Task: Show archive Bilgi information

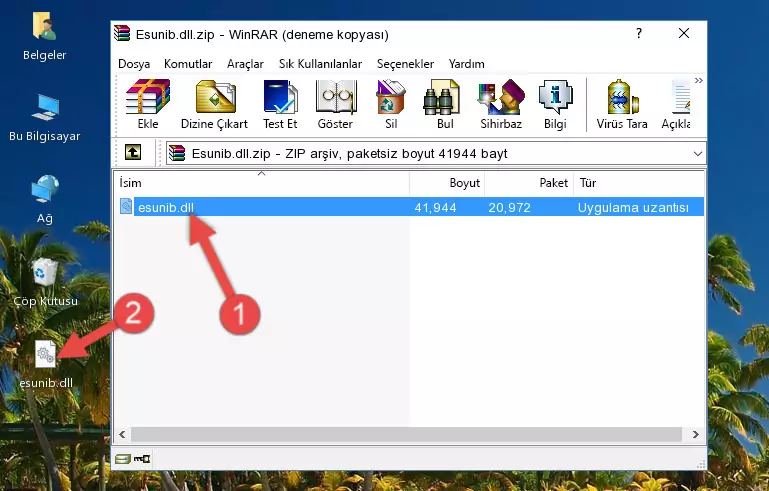Action: click(x=555, y=104)
